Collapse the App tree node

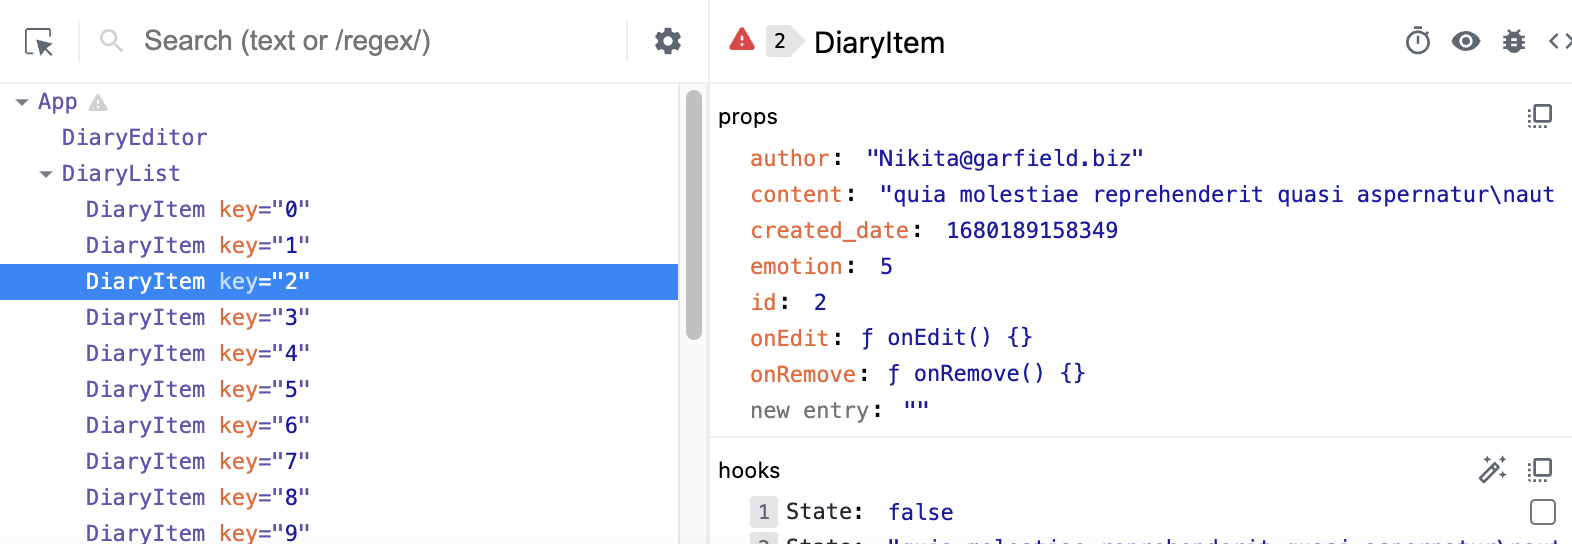tap(22, 102)
